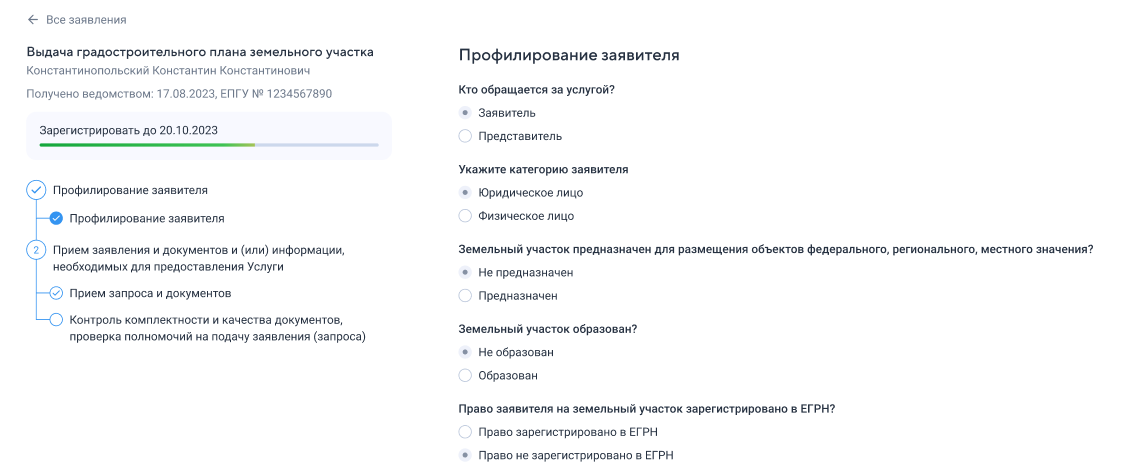Image resolution: width=1125 pixels, height=475 pixels.
Task: Select the Не предназначен radio option
Action: click(465, 273)
